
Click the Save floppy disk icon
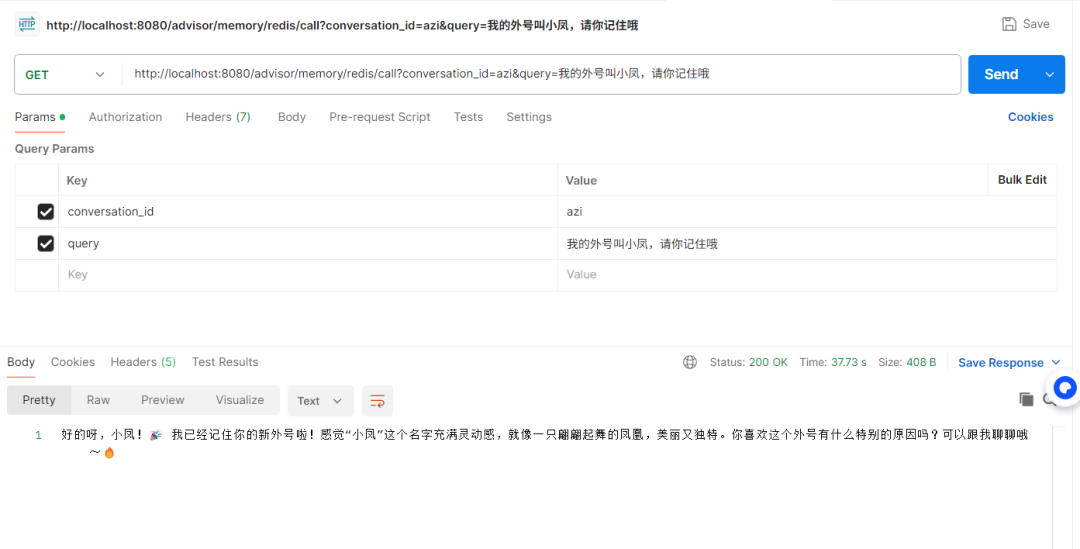[x=1009, y=24]
